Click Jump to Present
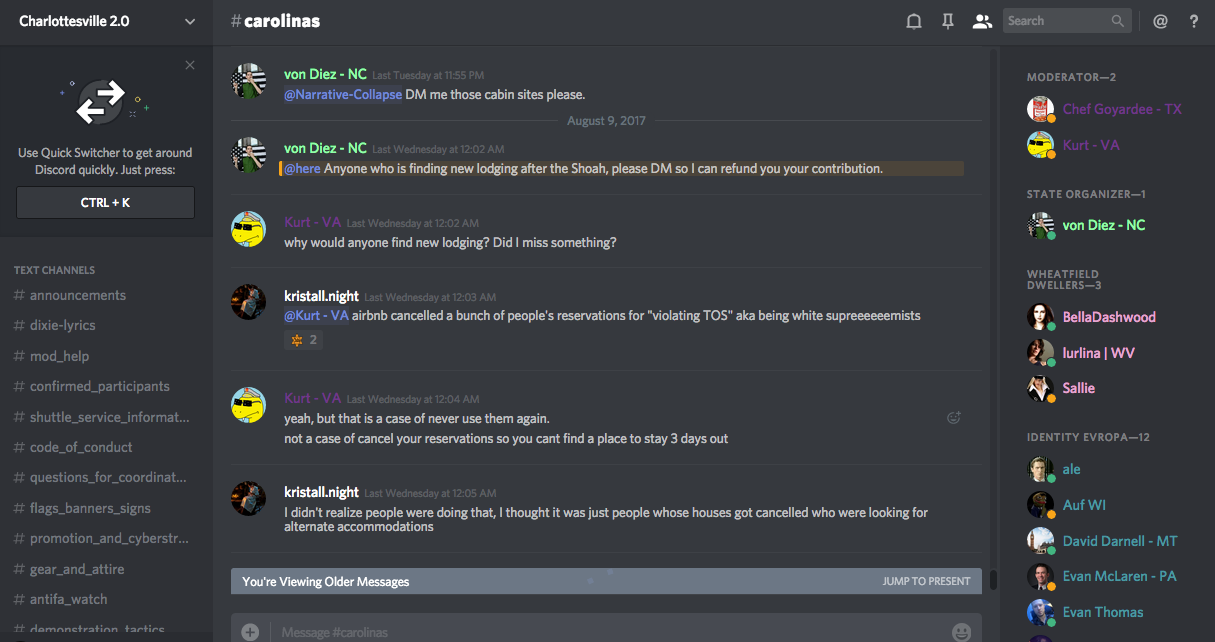1215x642 pixels. [926, 581]
